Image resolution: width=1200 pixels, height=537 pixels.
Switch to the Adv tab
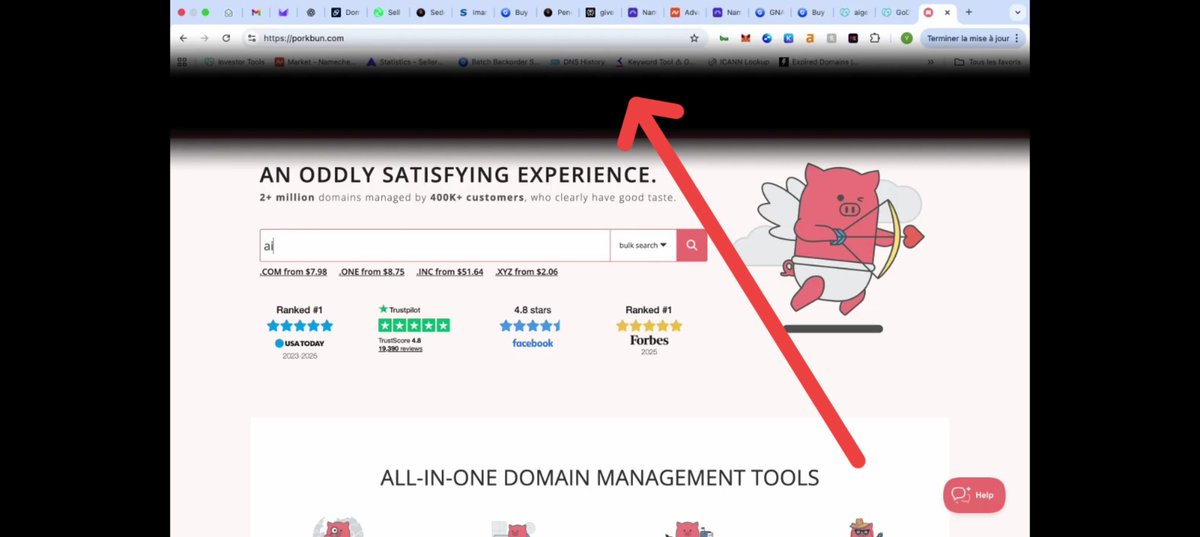(x=687, y=12)
